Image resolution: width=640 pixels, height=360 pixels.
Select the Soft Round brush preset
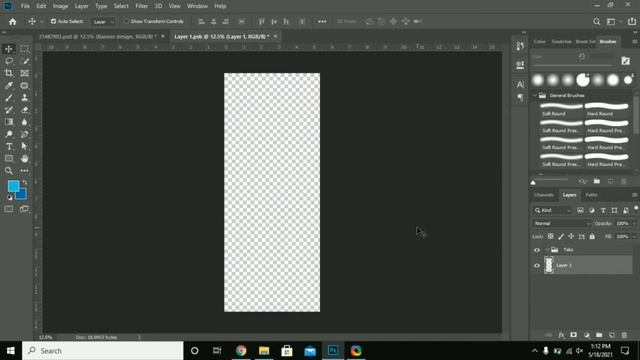[x=561, y=109]
